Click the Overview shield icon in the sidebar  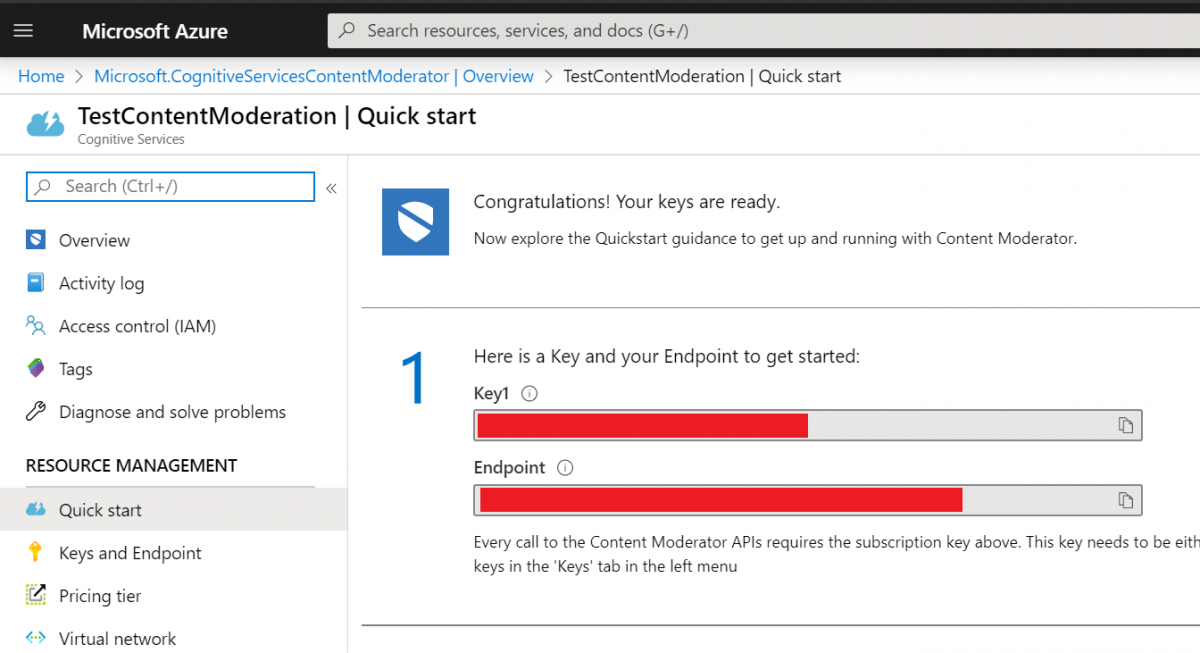click(36, 240)
